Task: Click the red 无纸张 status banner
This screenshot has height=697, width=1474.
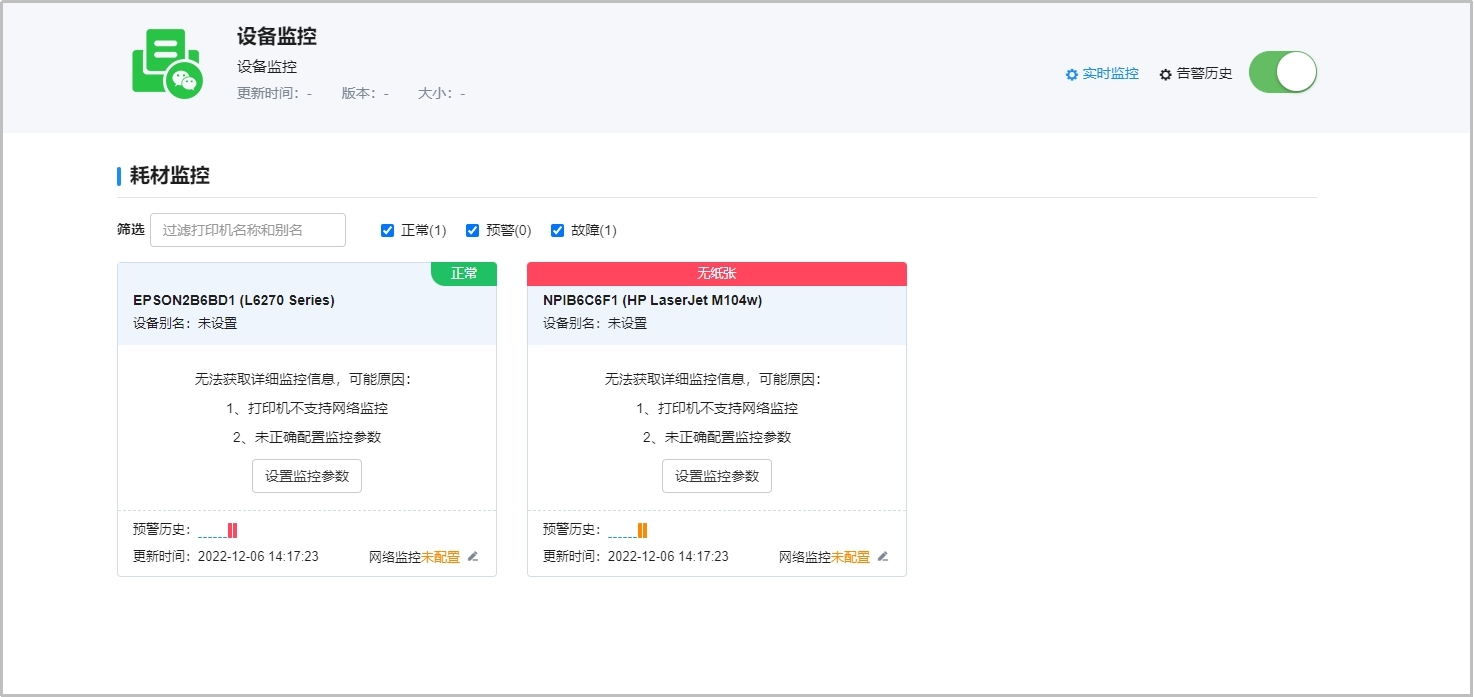Action: tap(717, 274)
